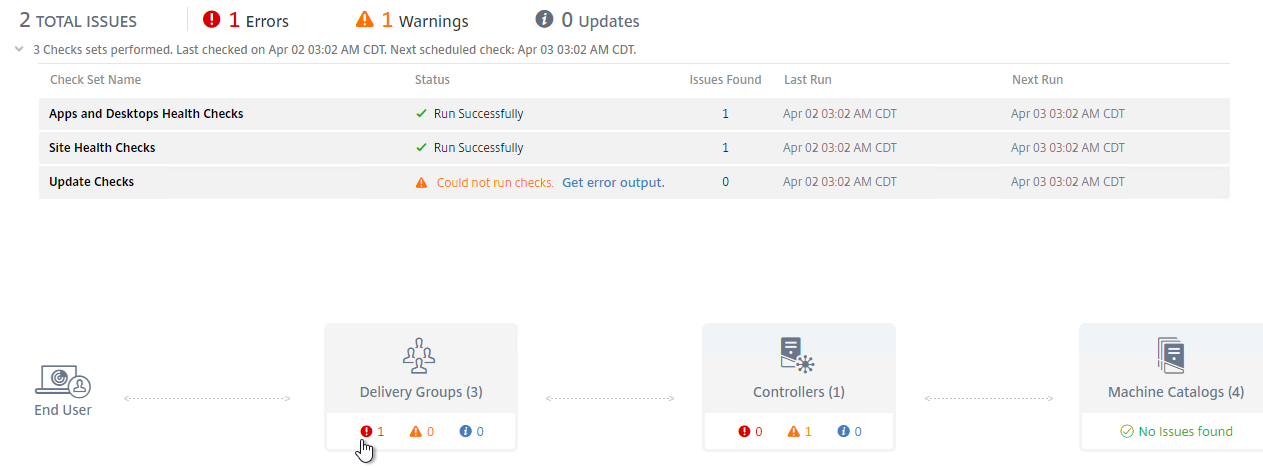Click the green checkmark beside No Issues found

pos(1126,432)
